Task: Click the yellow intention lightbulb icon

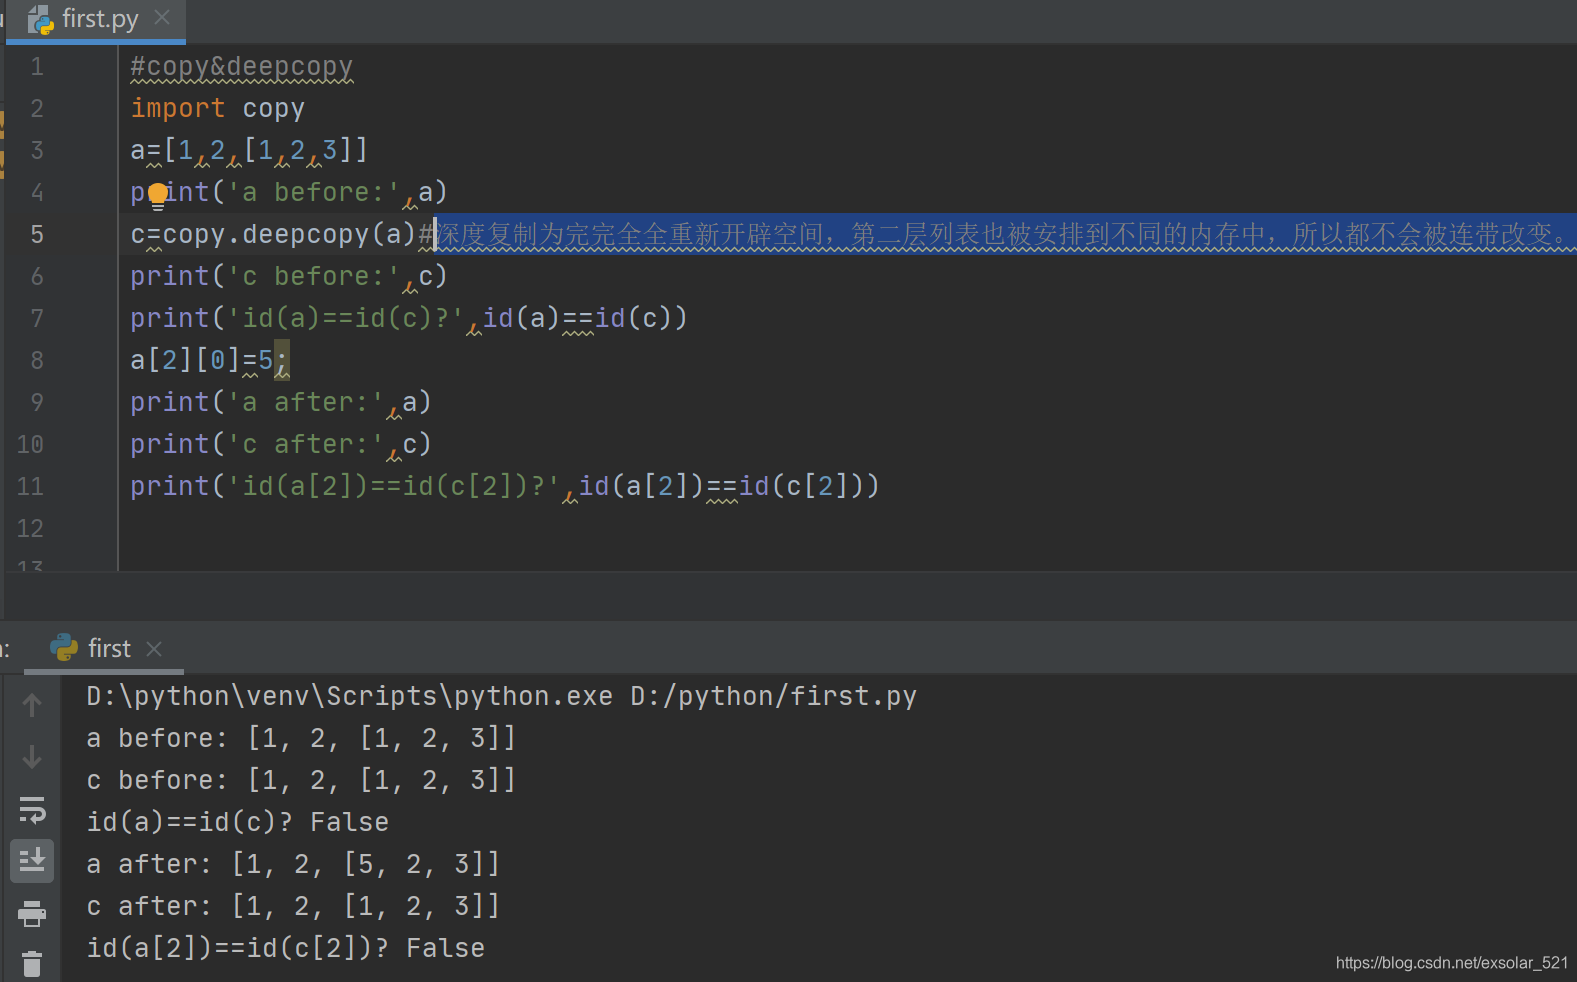Action: coord(158,194)
